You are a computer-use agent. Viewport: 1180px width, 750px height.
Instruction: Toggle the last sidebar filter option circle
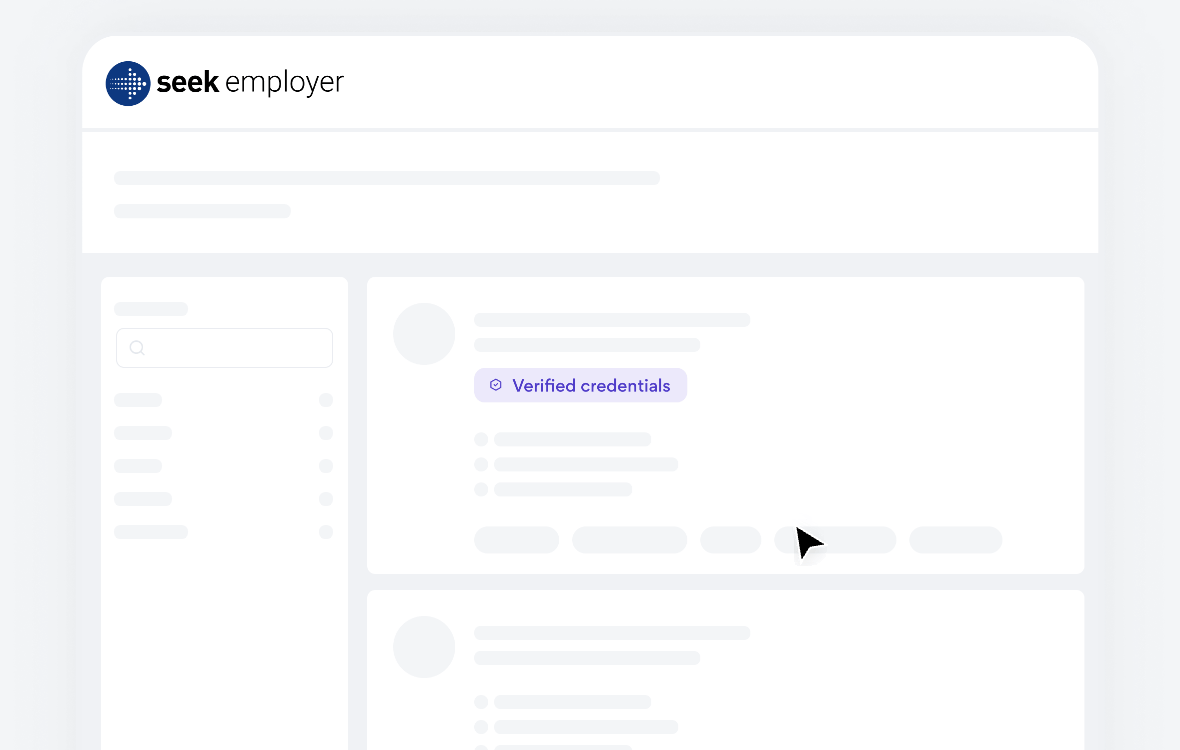[x=326, y=532]
